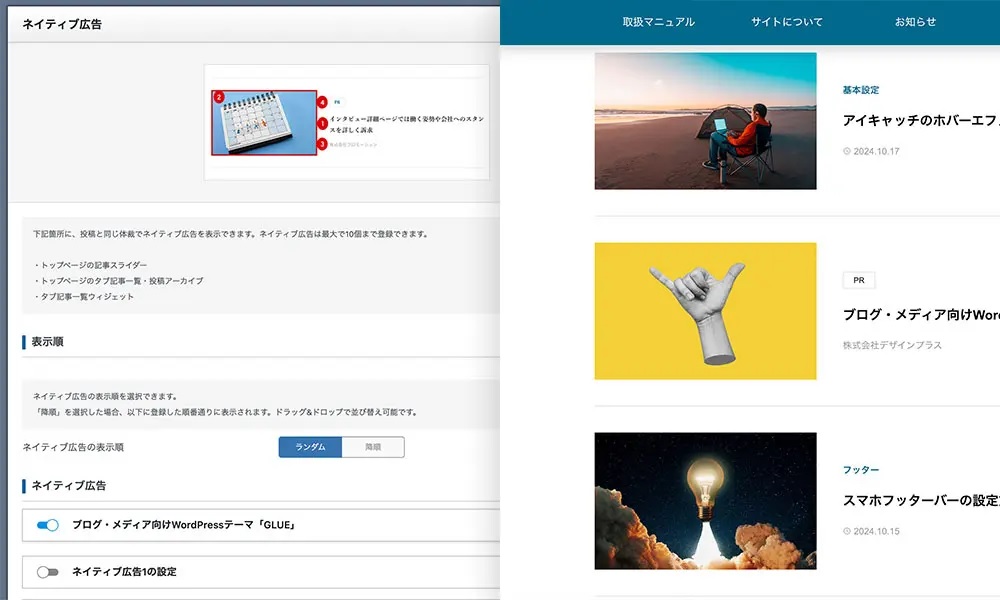This screenshot has width=1000, height=600.
Task: Expand the ネイティブ広告1の設定 panel row
Action: [x=261, y=572]
